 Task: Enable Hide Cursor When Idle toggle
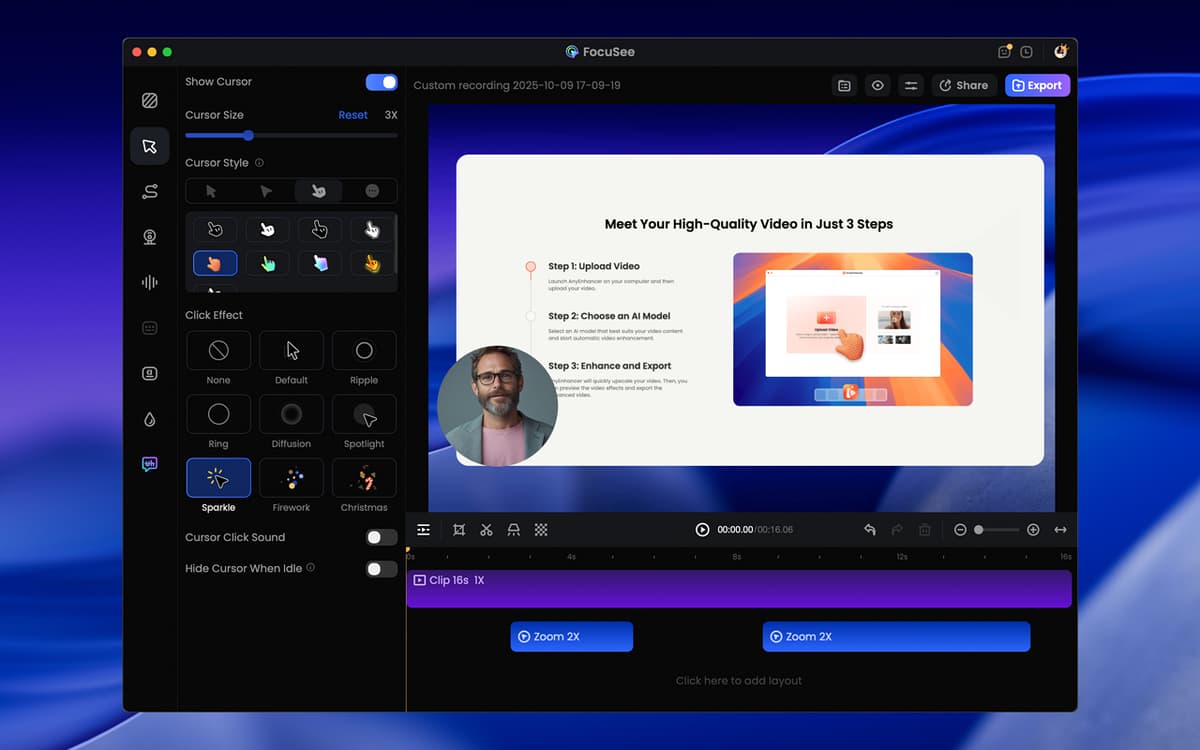pyautogui.click(x=381, y=569)
